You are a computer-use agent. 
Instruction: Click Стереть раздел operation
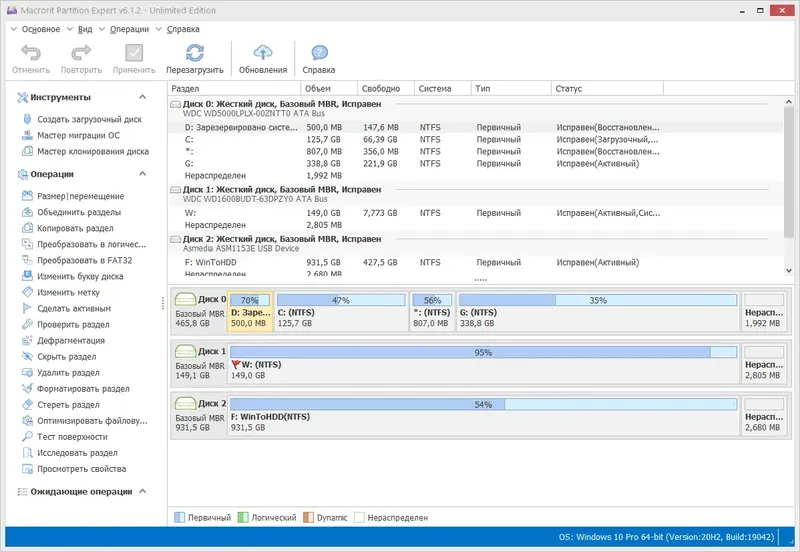[68, 405]
